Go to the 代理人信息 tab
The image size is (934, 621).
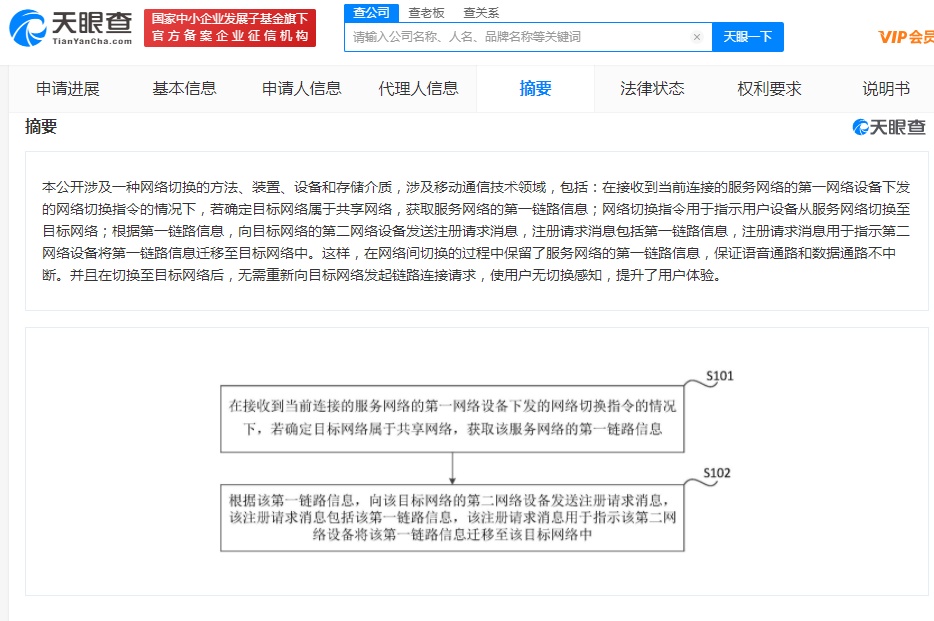tap(418, 89)
